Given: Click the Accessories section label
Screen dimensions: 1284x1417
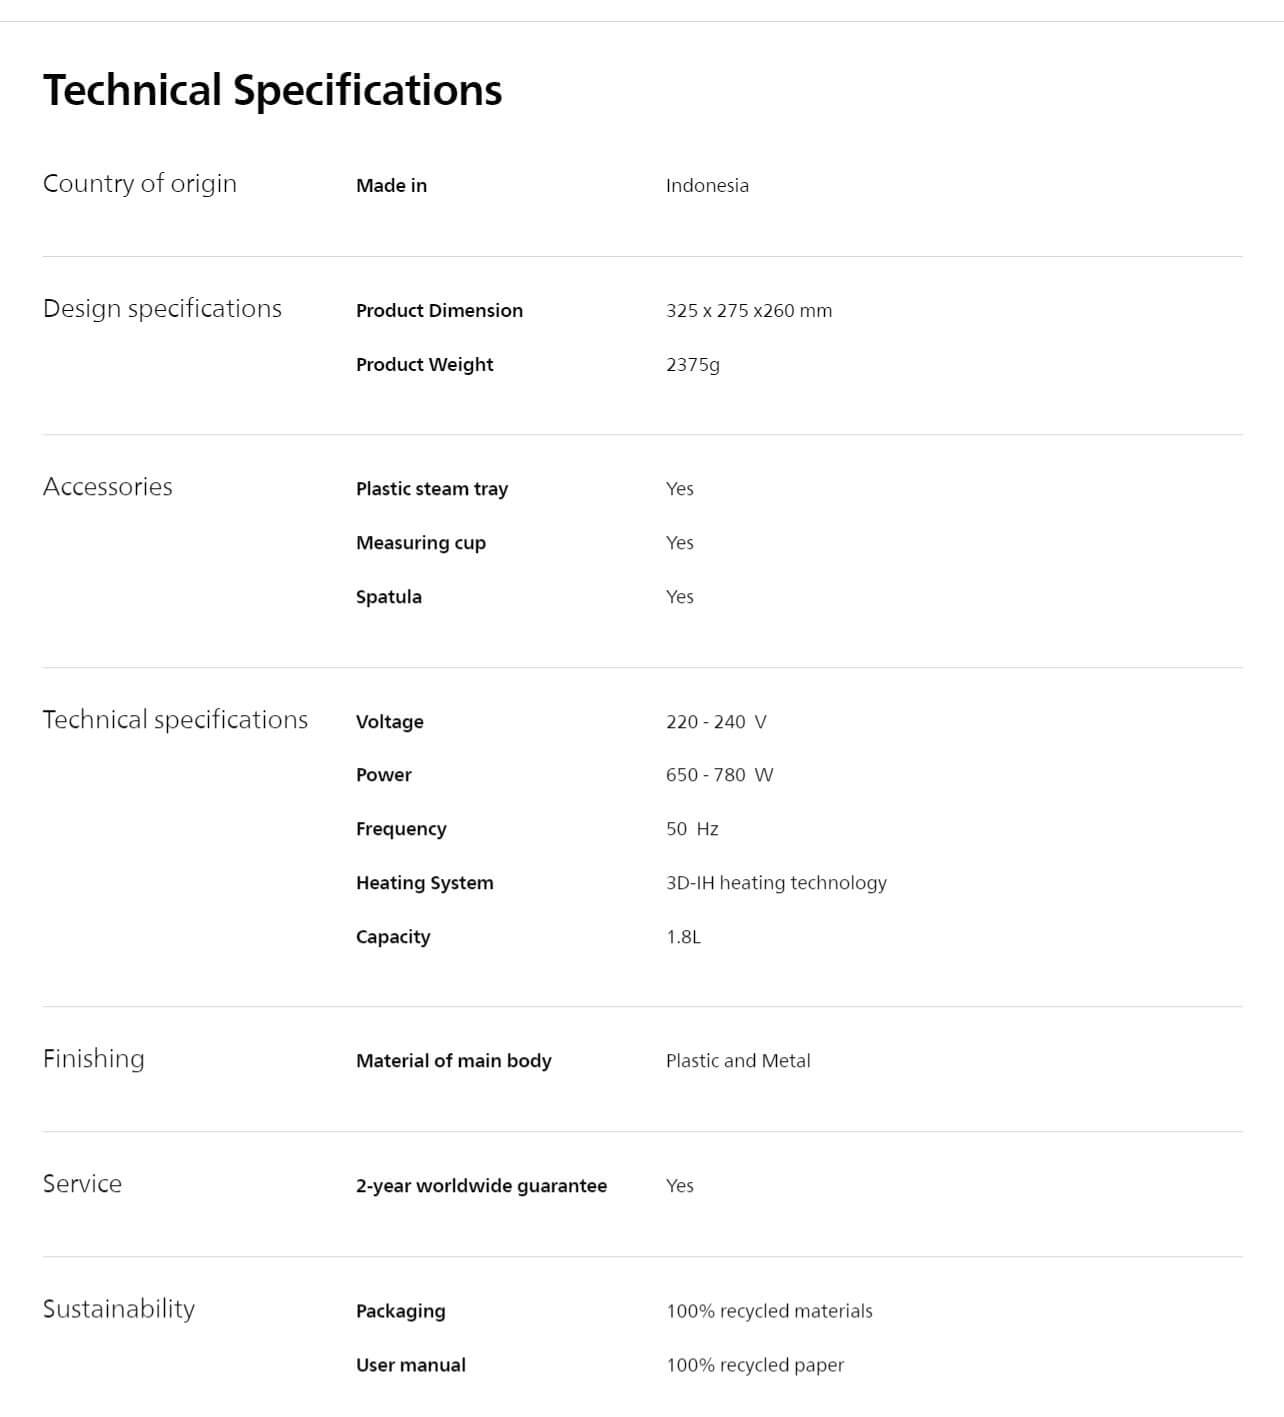Looking at the screenshot, I should [x=108, y=487].
